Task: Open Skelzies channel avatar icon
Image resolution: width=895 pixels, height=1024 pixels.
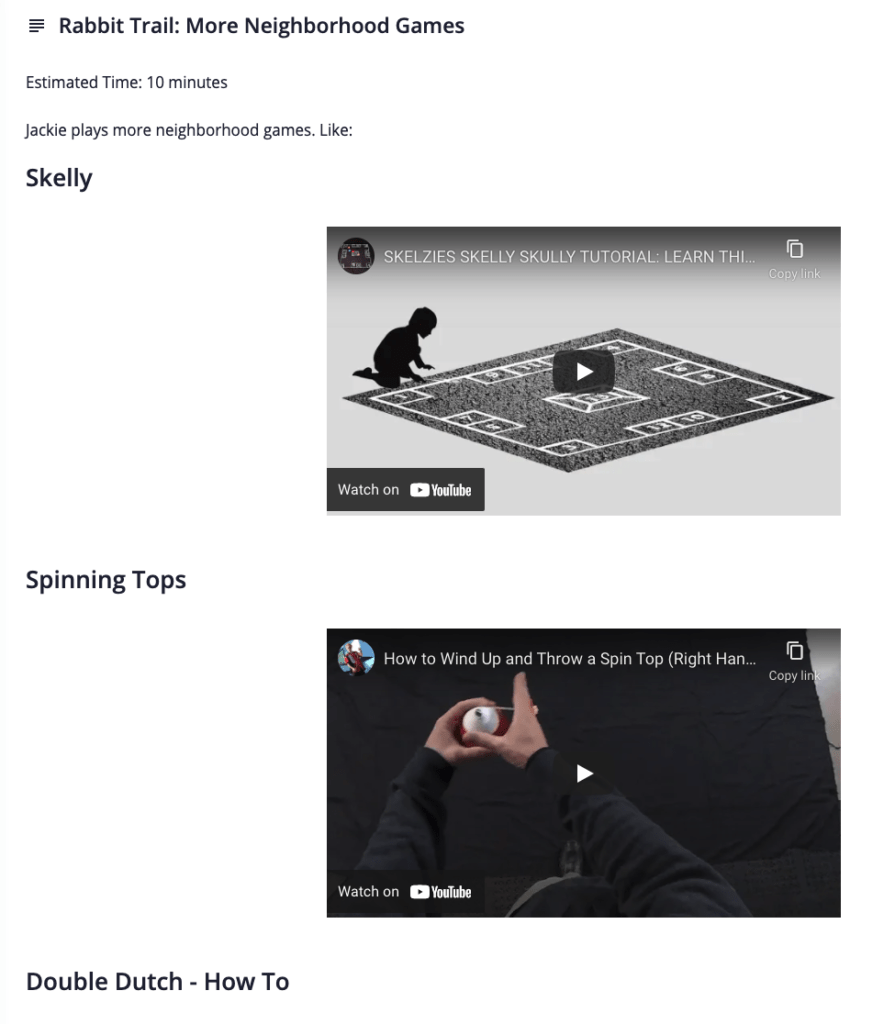Action: click(x=356, y=255)
